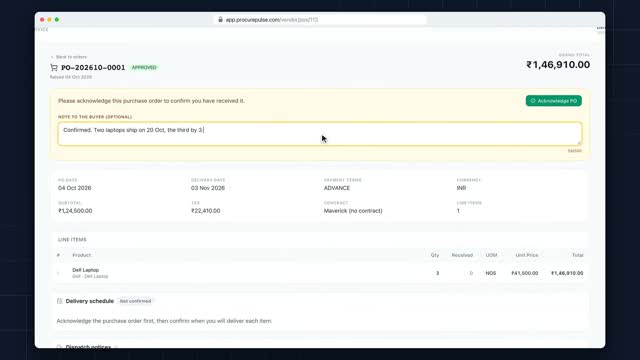Viewport: 640px width, 360px height.
Task: Click the lock icon in the address bar
Action: click(220, 20)
